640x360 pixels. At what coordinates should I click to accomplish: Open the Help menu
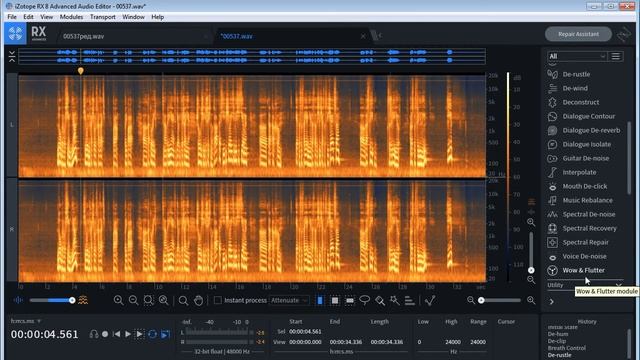point(158,17)
